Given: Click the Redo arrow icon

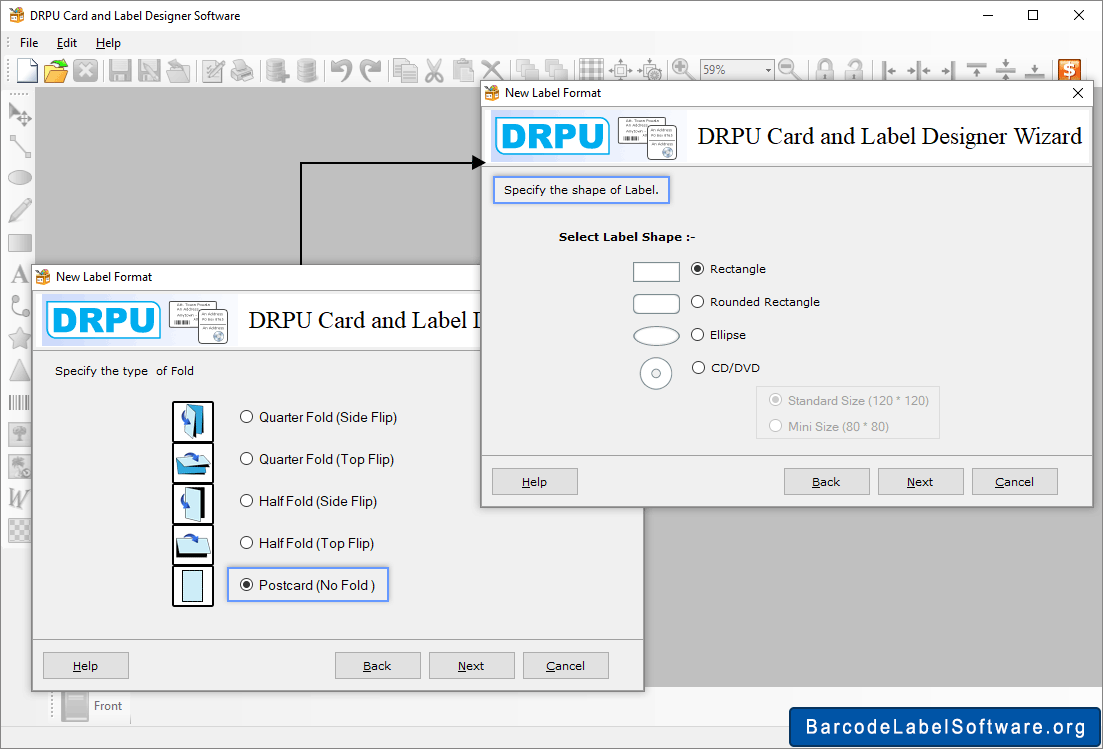Looking at the screenshot, I should click(370, 70).
